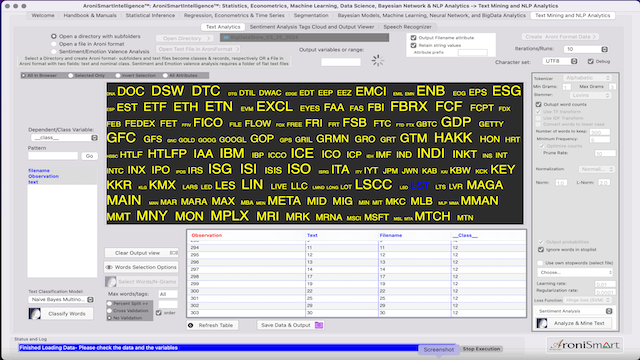Toggle Output Filename attribute checkbox
Screen dimensions: 640x360
coord(413,38)
